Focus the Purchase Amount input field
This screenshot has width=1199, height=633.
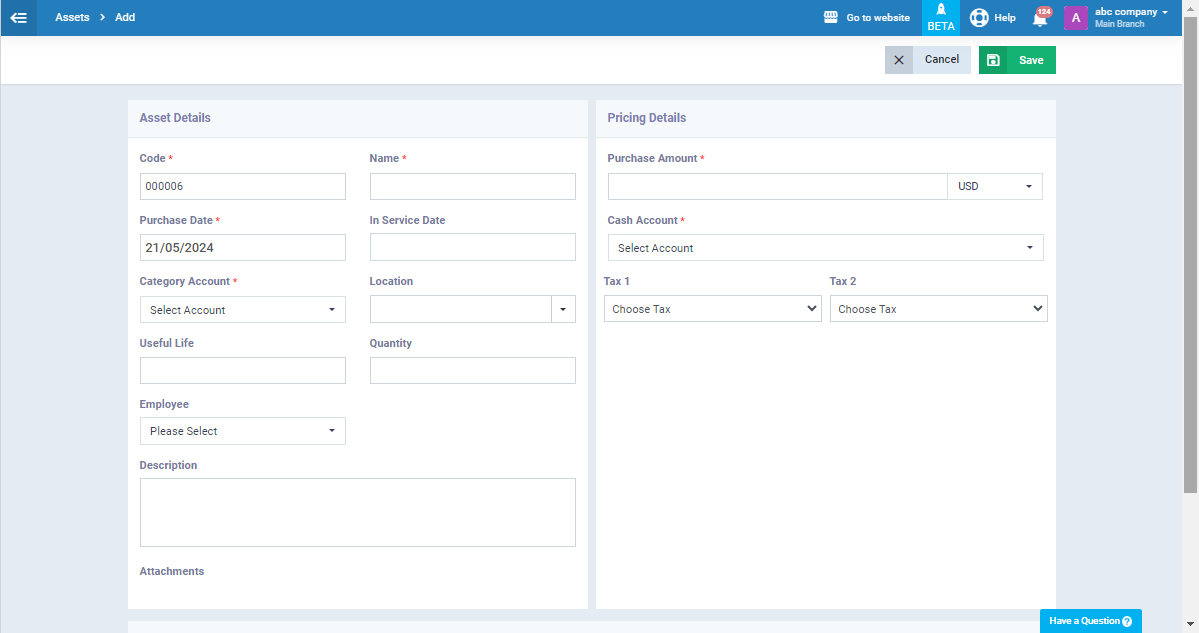[778, 187]
